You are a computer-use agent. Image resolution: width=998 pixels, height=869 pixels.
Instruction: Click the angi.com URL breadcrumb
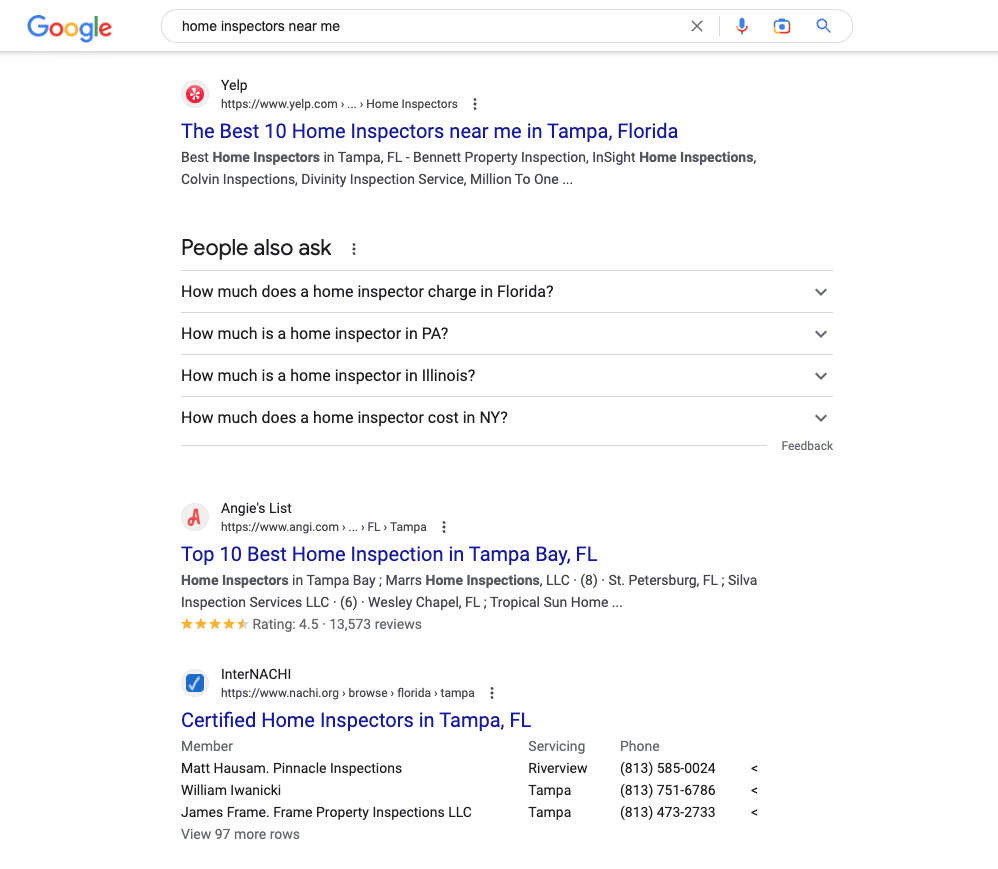click(323, 526)
